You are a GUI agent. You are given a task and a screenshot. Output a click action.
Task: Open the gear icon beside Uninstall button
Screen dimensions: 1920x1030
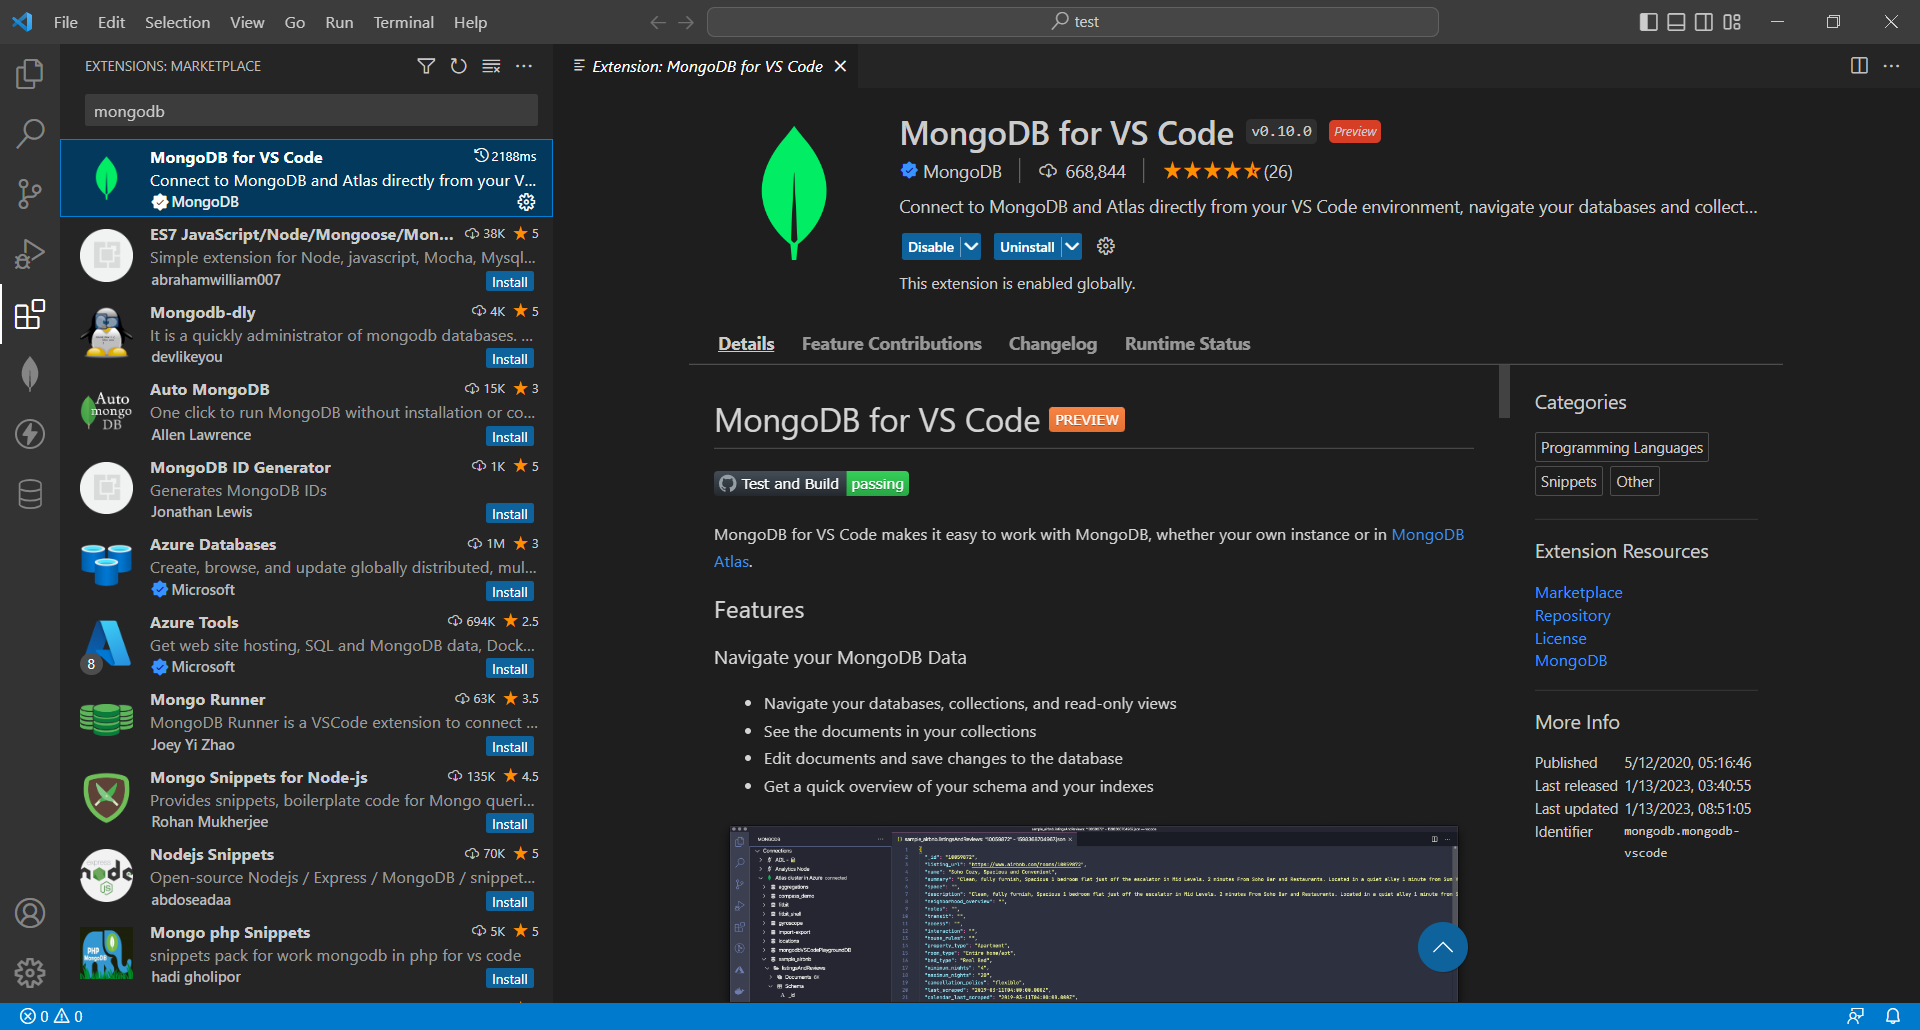(1106, 246)
